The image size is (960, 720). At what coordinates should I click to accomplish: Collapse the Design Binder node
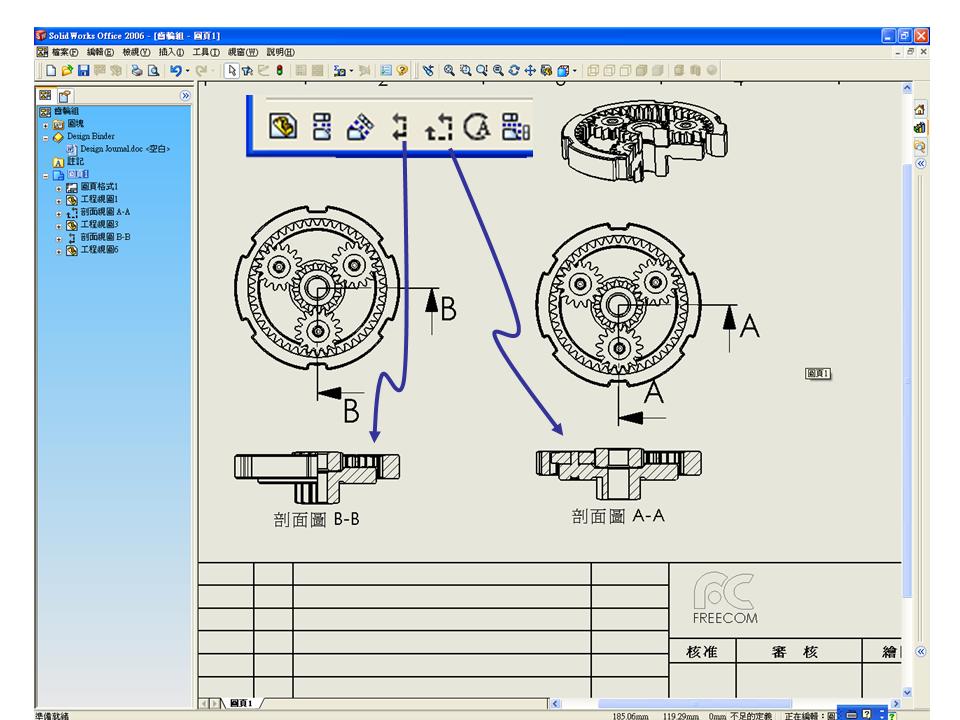point(45,138)
